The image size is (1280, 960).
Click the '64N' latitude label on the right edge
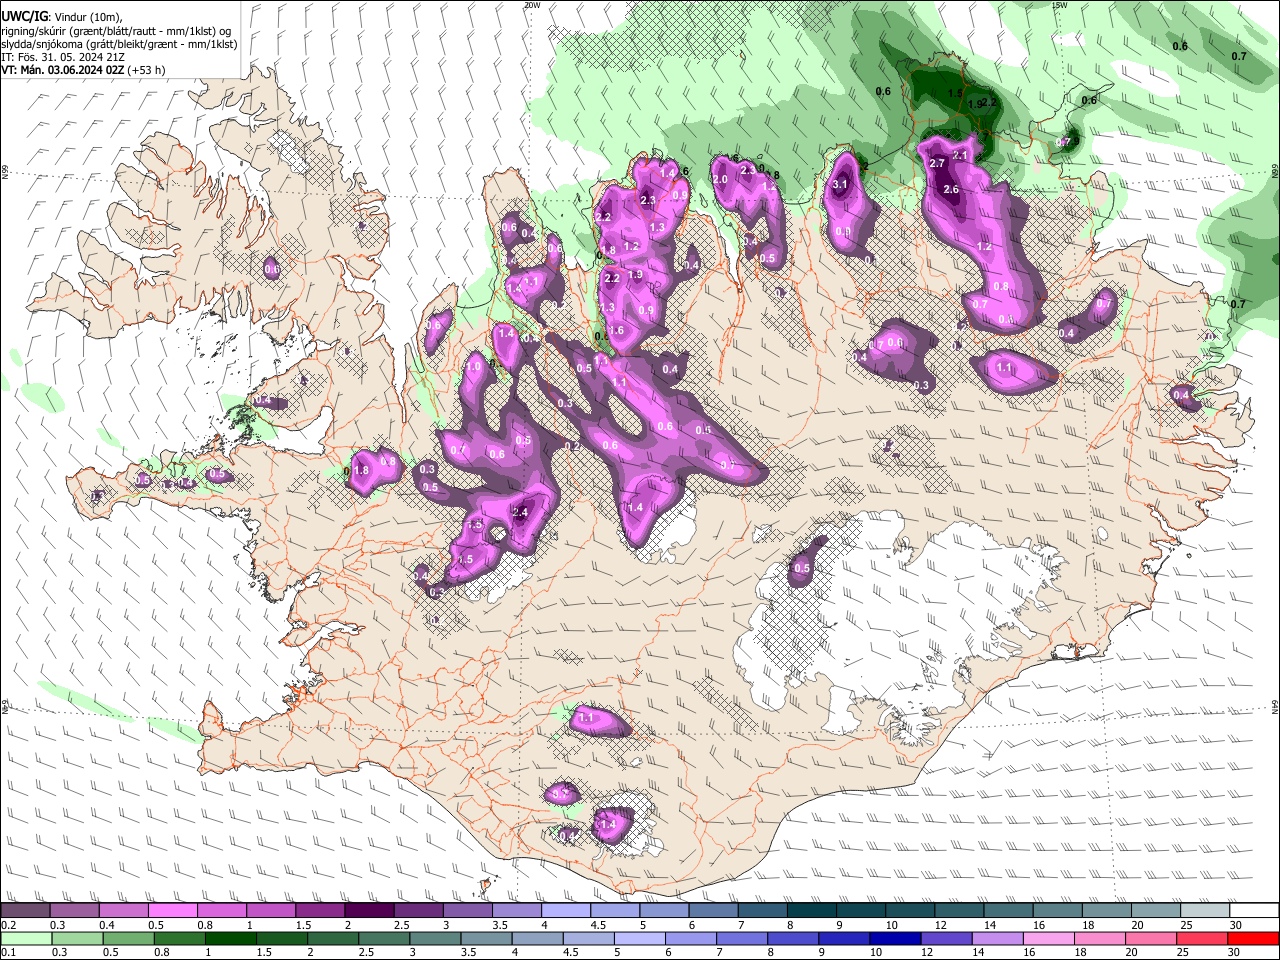[1275, 705]
